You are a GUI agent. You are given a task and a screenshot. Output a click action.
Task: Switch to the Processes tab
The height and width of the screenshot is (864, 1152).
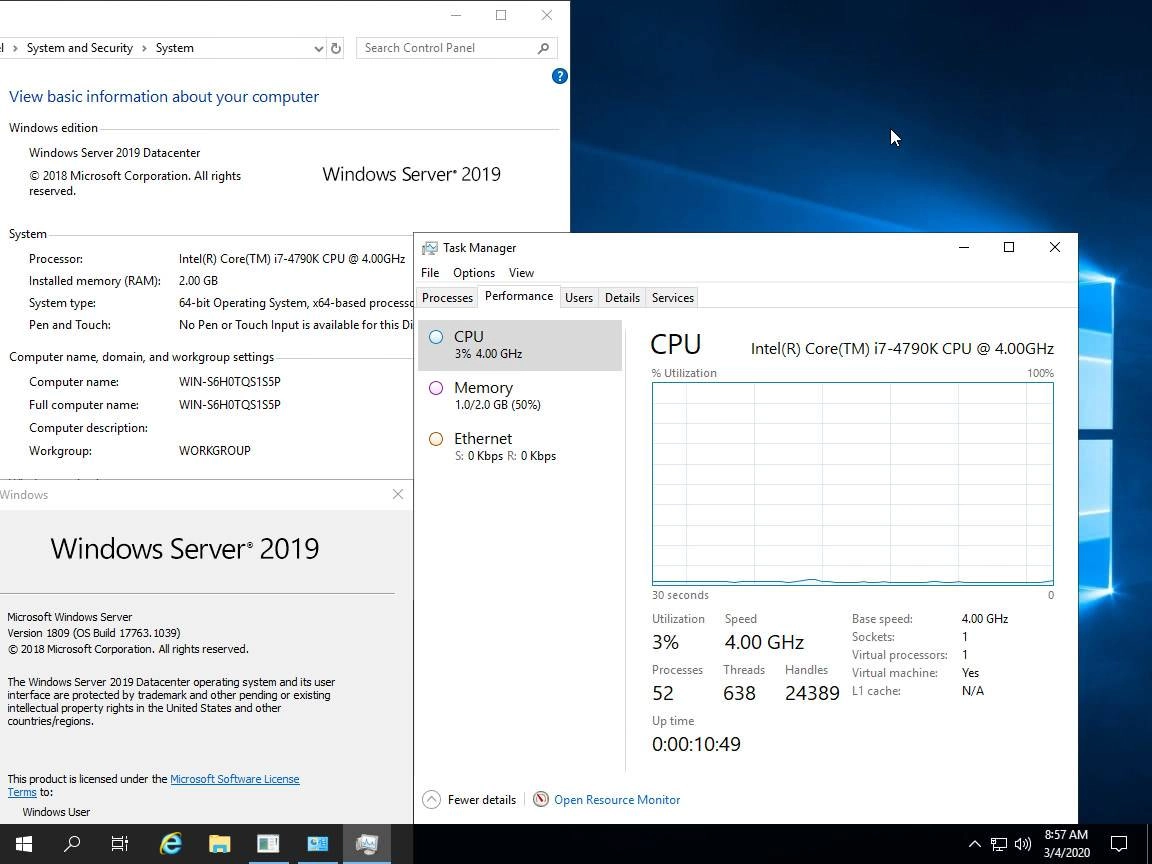(447, 298)
